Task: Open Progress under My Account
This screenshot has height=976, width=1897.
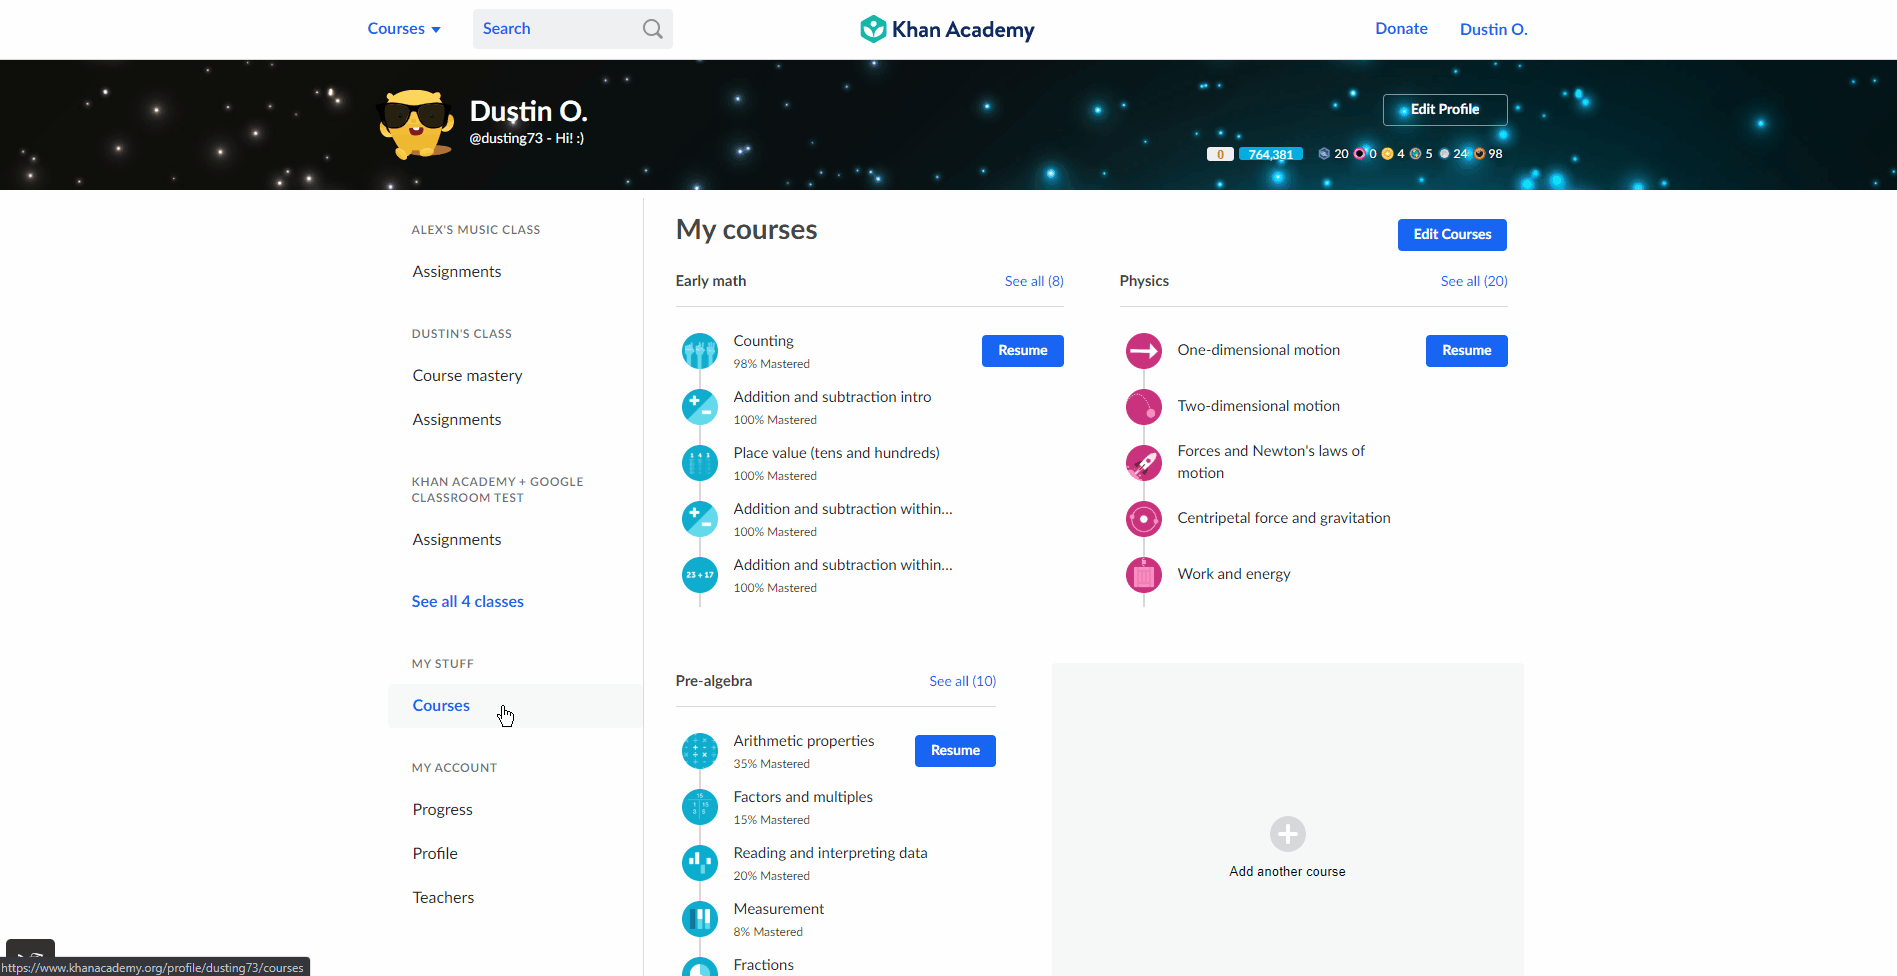Action: pyautogui.click(x=442, y=810)
